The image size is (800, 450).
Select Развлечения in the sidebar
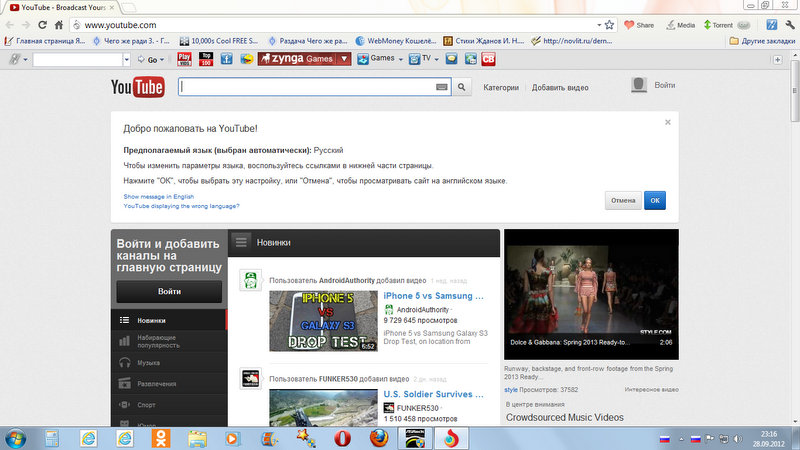(x=169, y=384)
